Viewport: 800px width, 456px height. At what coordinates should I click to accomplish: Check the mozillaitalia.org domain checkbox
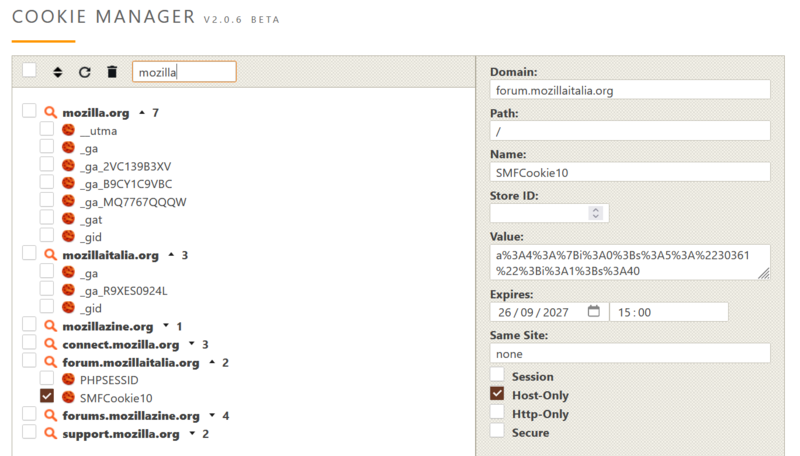click(29, 253)
